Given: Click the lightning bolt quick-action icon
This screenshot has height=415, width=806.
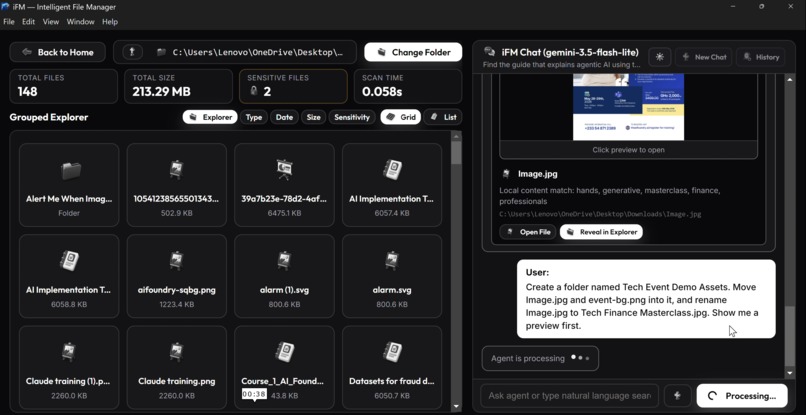Looking at the screenshot, I should [x=677, y=396].
